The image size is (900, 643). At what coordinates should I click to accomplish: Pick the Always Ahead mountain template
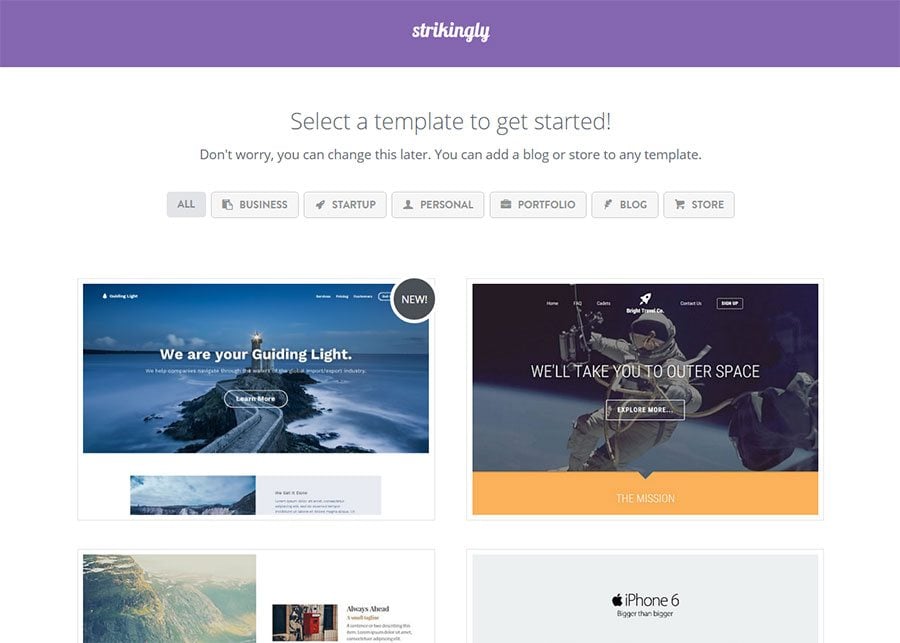pyautogui.click(x=256, y=597)
